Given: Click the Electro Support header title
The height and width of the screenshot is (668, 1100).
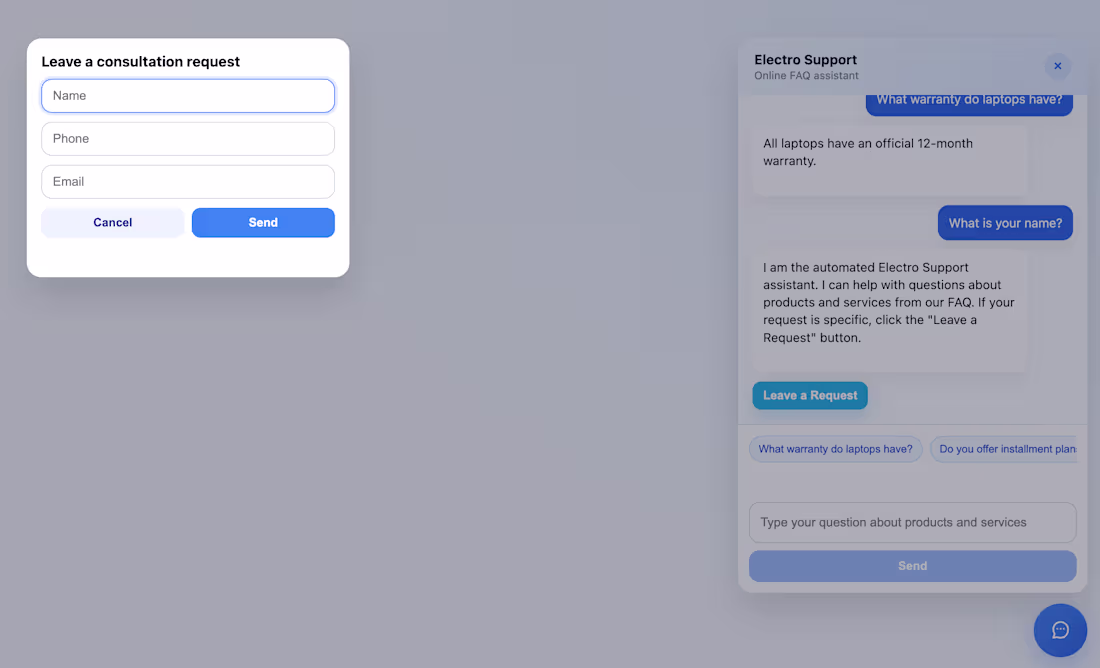Looking at the screenshot, I should click(x=805, y=59).
